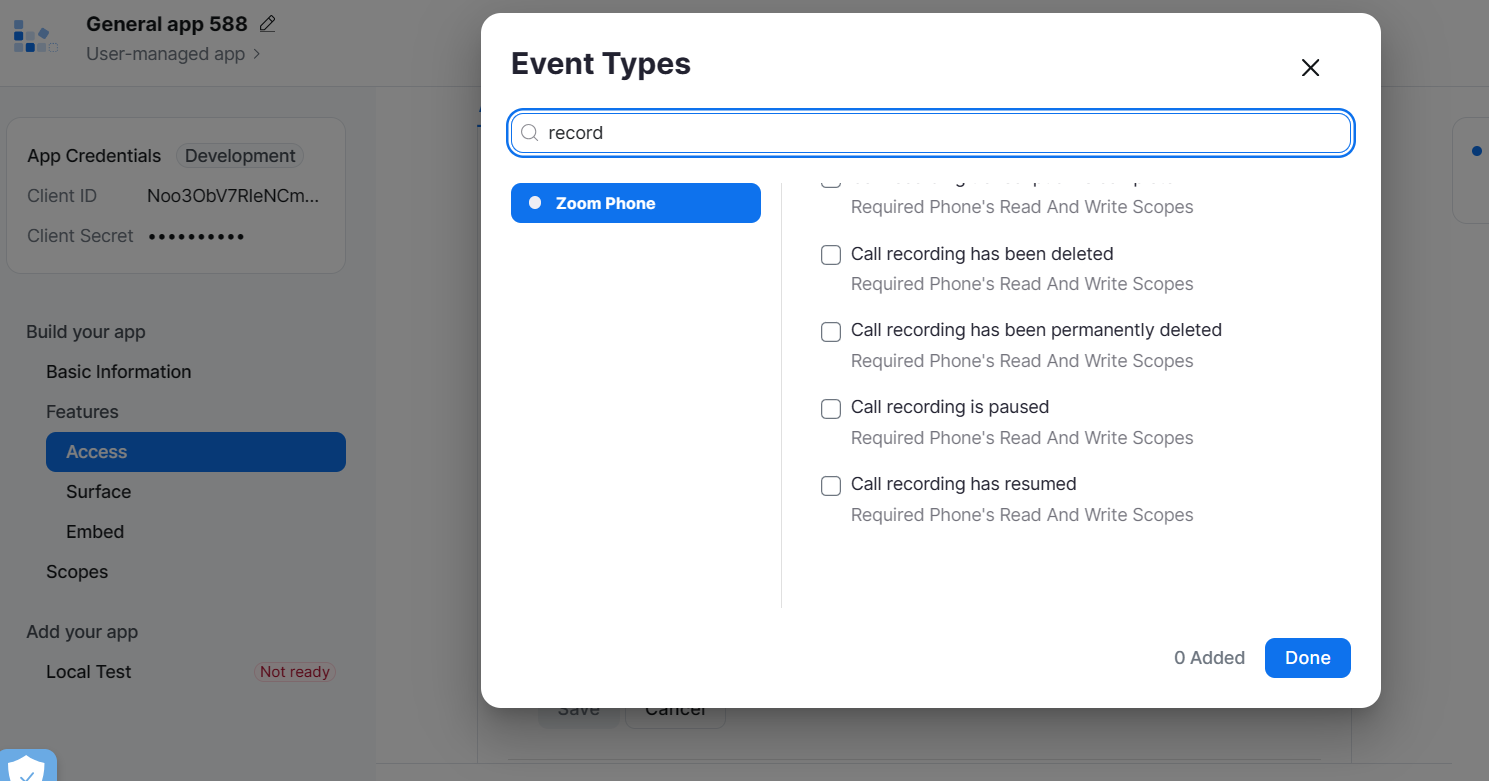Image resolution: width=1489 pixels, height=781 pixels.
Task: Open Basic Information in the sidebar
Action: [118, 372]
